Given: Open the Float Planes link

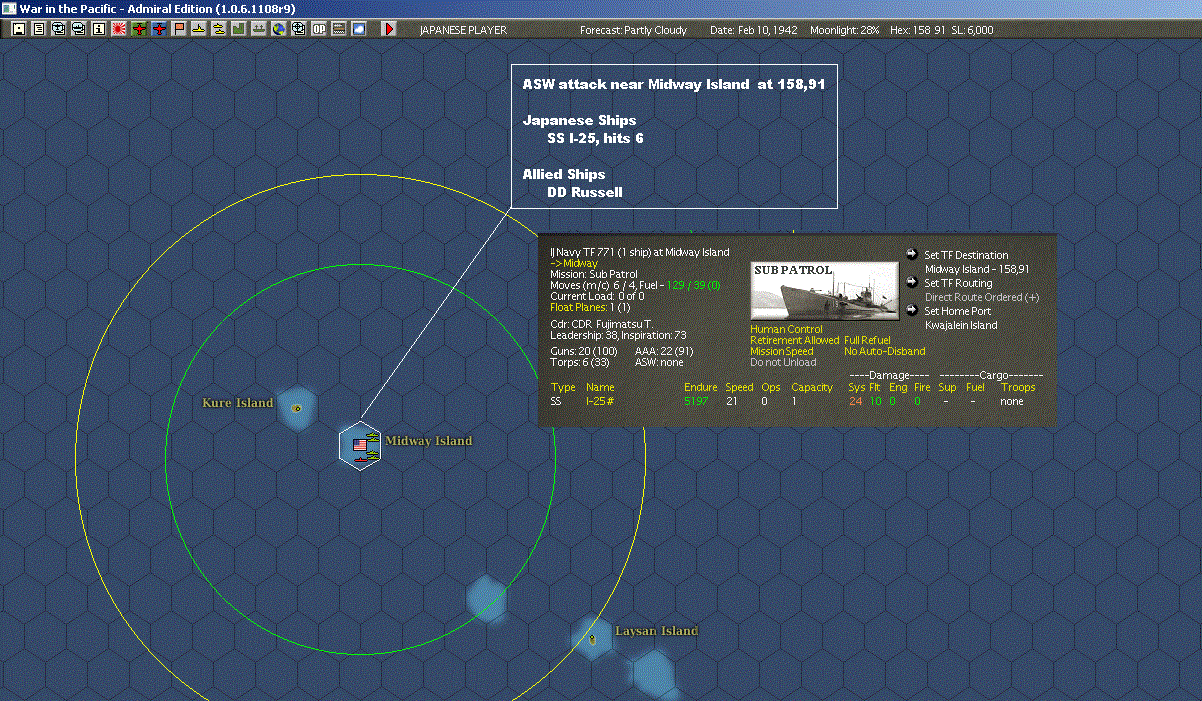Looking at the screenshot, I should pyautogui.click(x=591, y=307).
